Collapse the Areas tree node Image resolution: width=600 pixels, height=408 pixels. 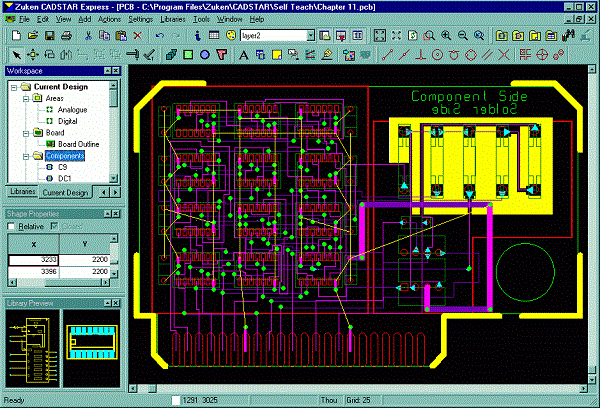point(26,99)
